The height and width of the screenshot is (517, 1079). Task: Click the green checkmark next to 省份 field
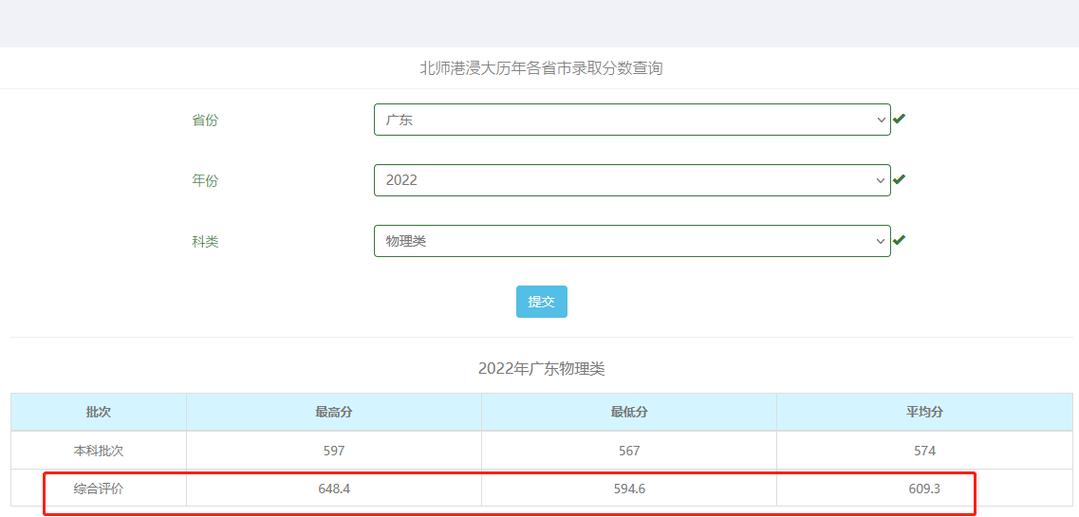click(899, 118)
